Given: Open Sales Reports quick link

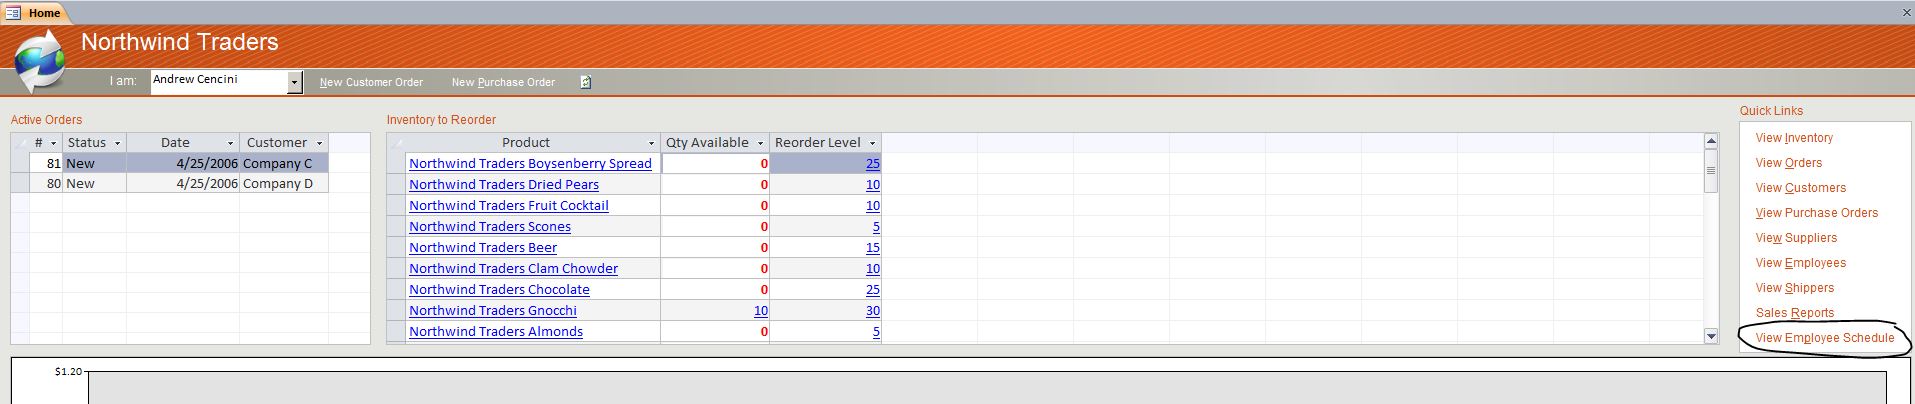Looking at the screenshot, I should point(1794,313).
